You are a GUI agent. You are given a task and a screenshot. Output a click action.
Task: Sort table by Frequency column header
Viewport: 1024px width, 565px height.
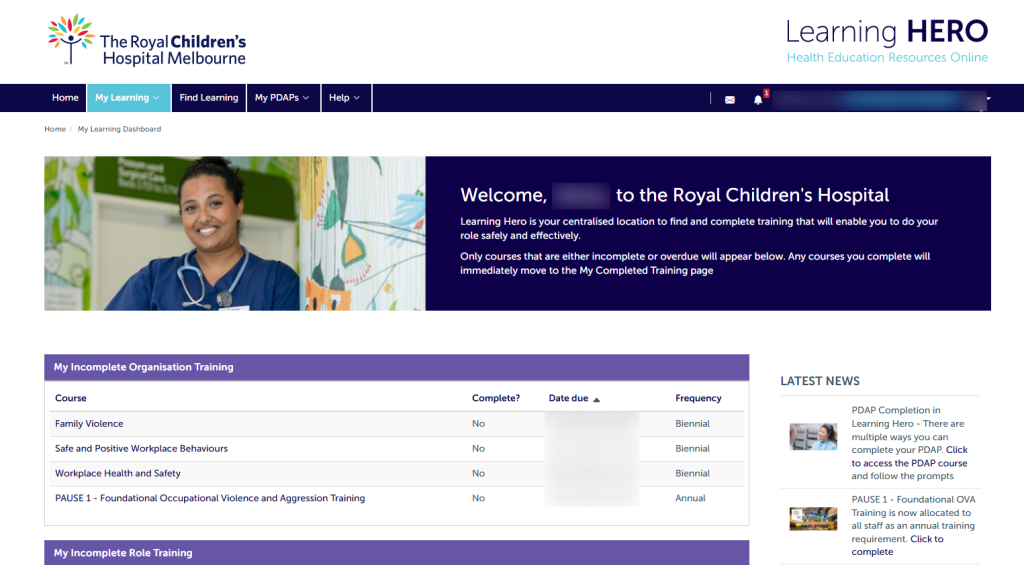click(698, 398)
